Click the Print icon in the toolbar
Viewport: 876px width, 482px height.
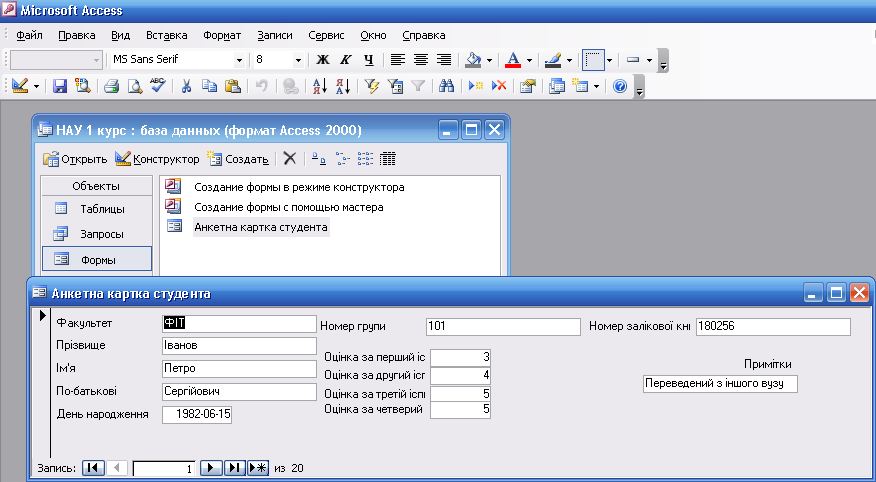point(112,86)
